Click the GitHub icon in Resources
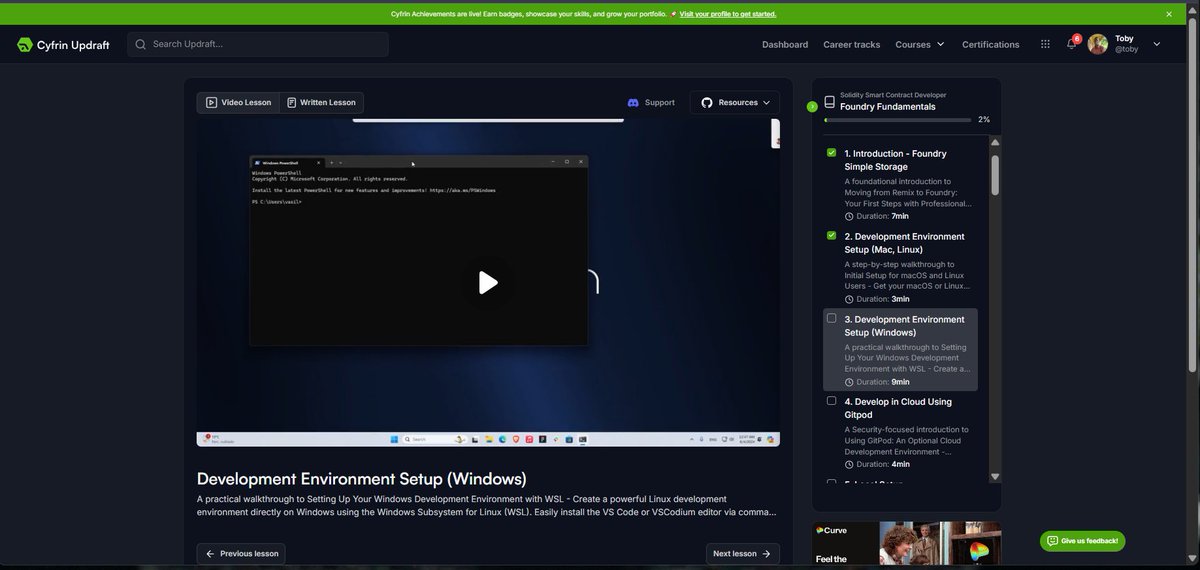 tap(707, 102)
